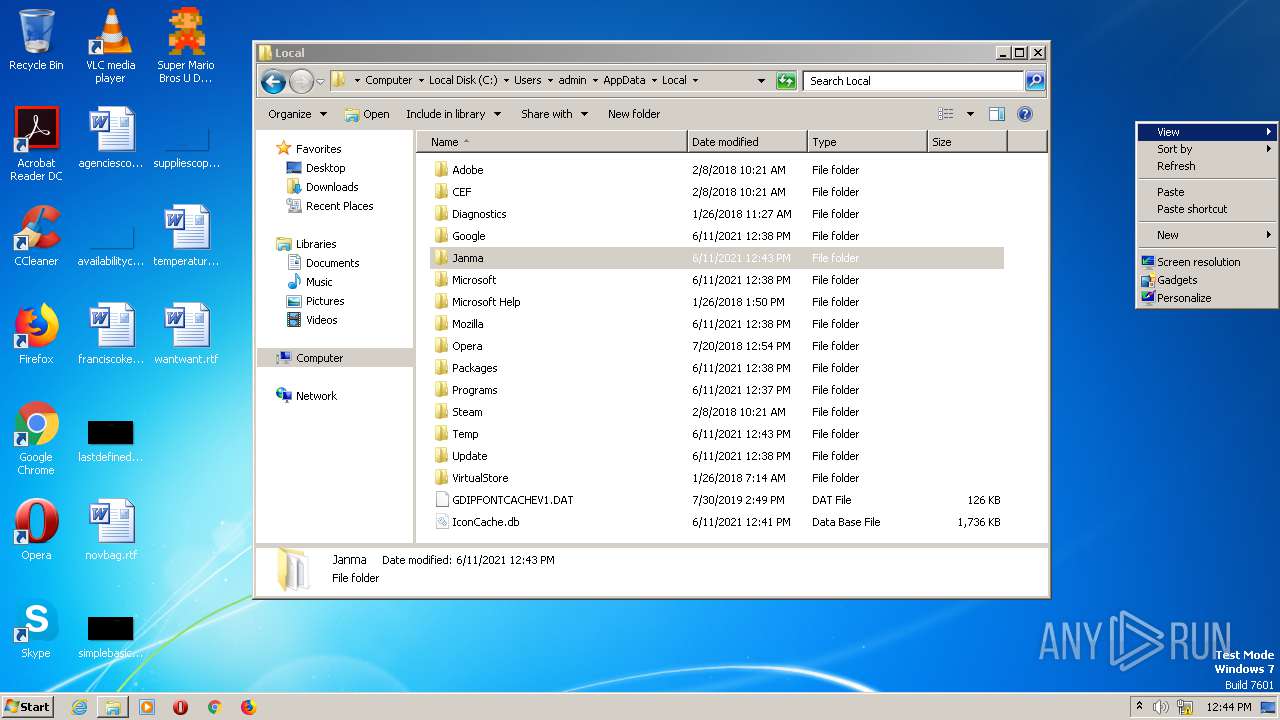
Task: Open the Include in library dropdown
Action: 453,114
